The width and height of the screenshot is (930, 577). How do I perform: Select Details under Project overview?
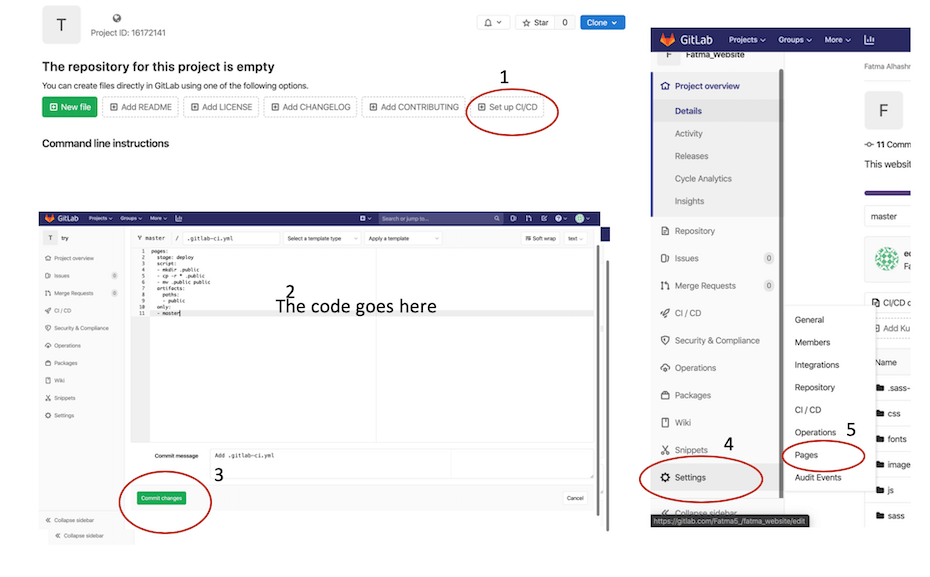(x=688, y=111)
